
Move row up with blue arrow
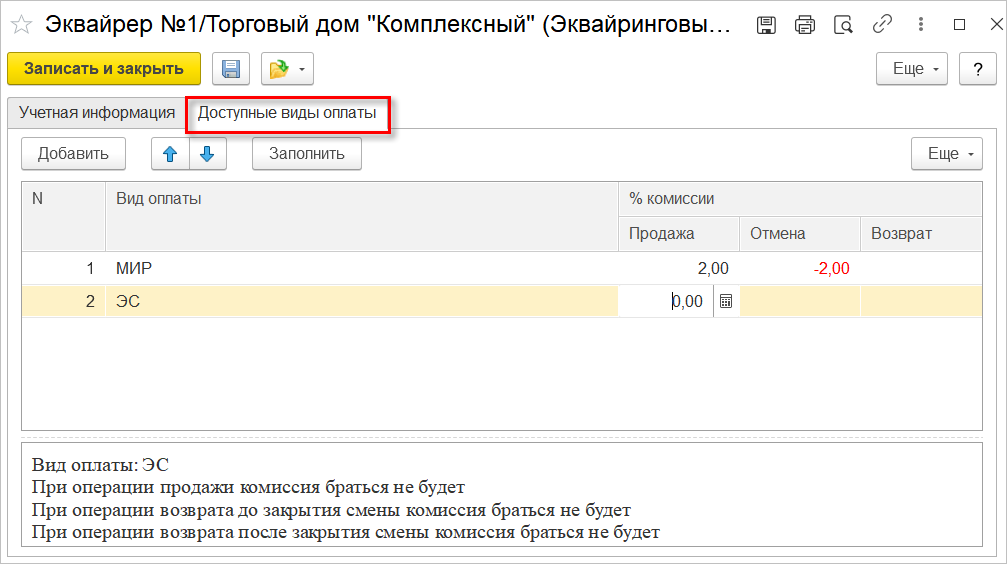pos(170,154)
